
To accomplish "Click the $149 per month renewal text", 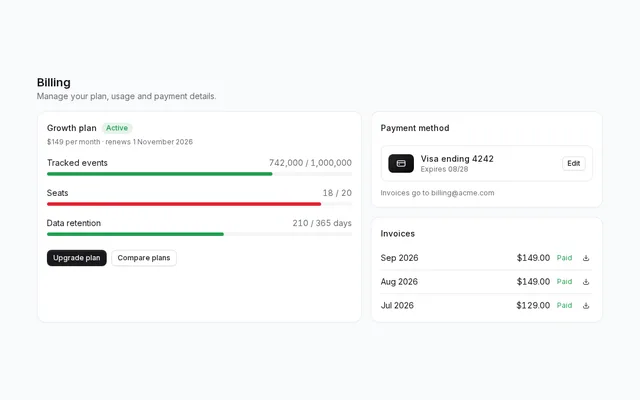I will tap(120, 142).
